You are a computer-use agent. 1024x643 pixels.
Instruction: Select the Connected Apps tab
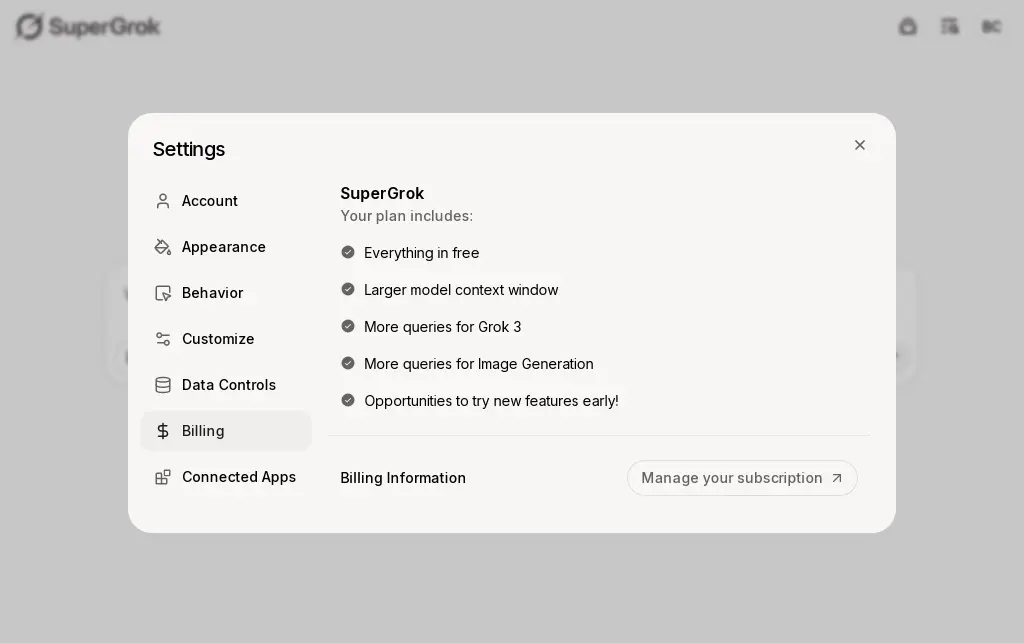point(226,477)
